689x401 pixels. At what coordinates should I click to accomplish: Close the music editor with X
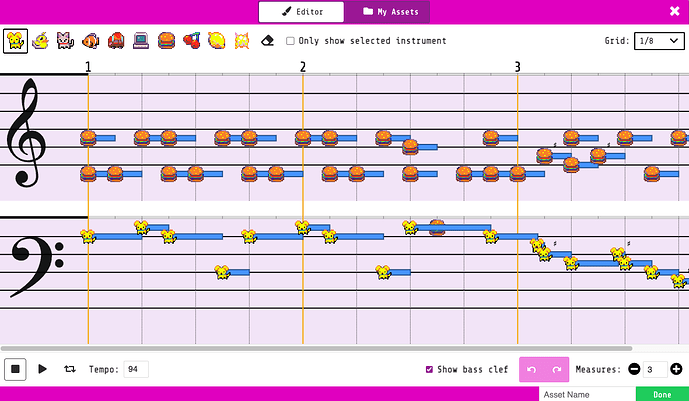[x=674, y=11]
